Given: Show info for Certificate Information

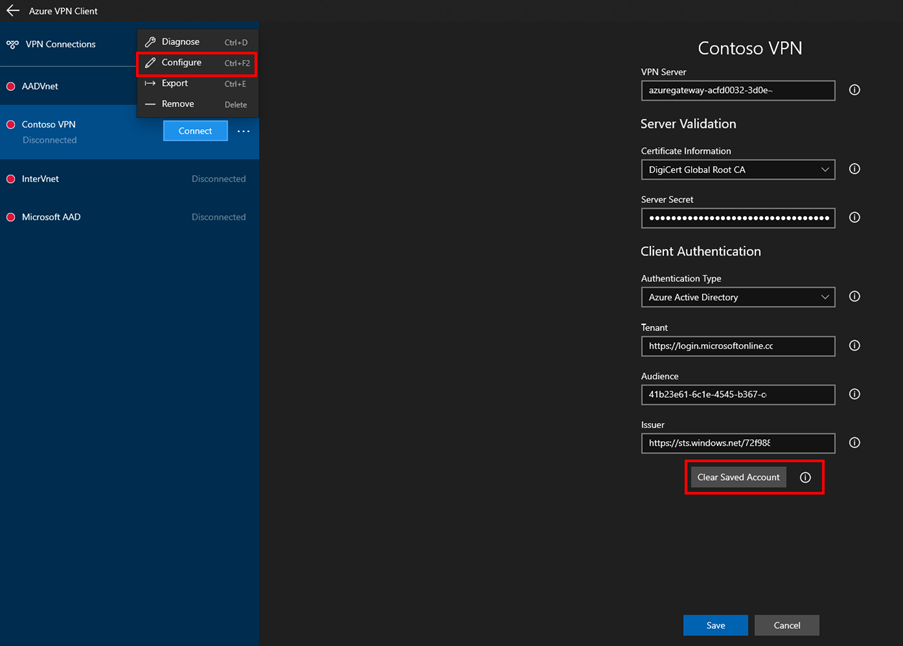Looking at the screenshot, I should (855, 169).
